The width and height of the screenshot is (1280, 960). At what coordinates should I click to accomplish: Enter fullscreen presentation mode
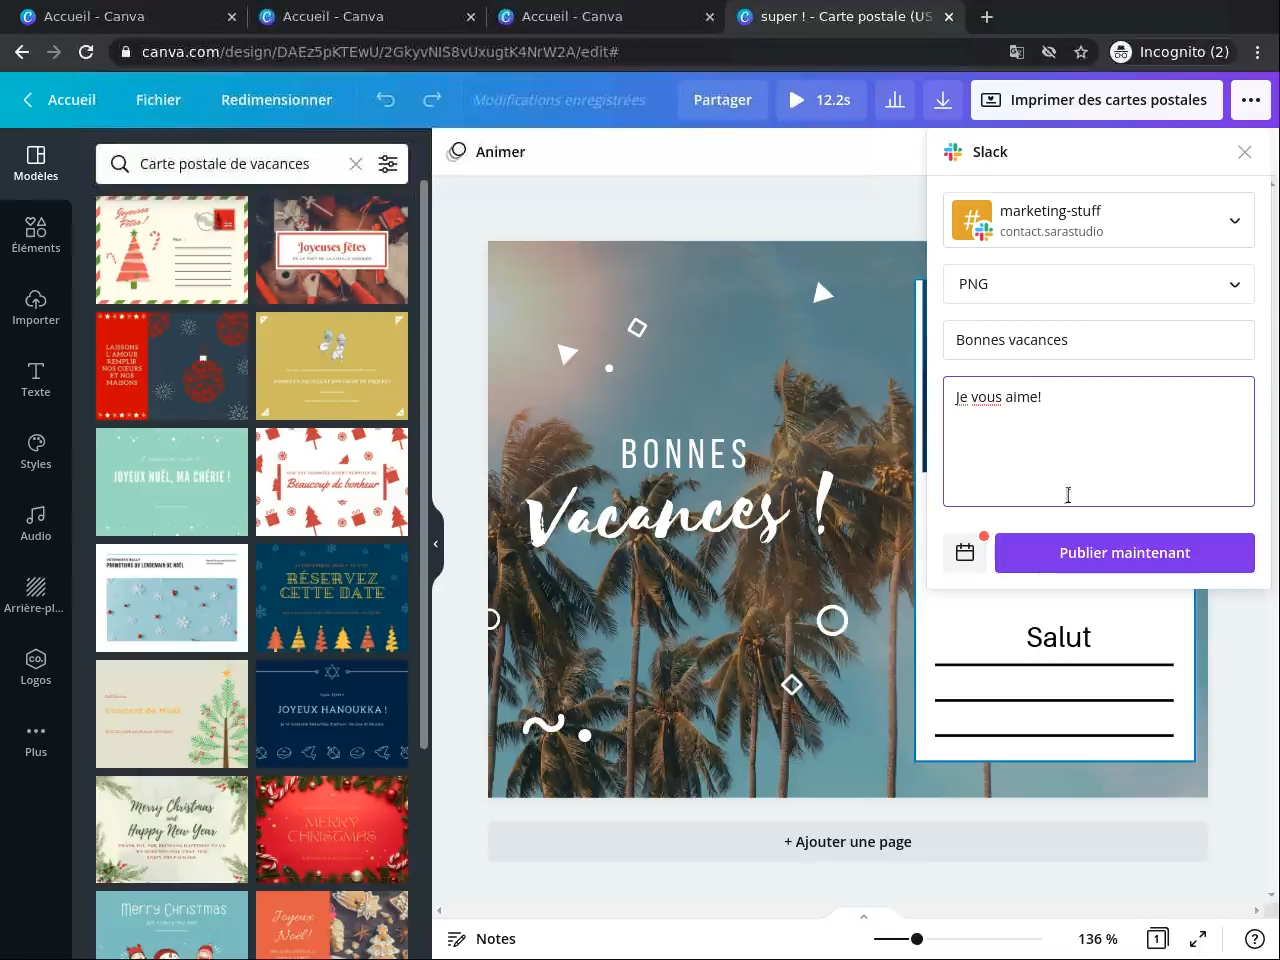[x=1198, y=939]
